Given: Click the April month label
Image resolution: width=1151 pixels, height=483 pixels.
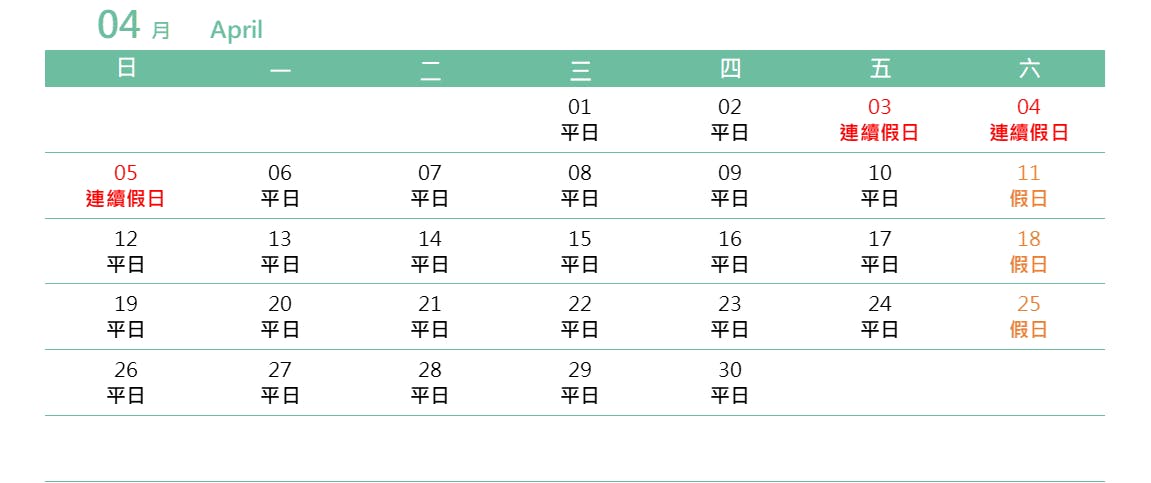Looking at the screenshot, I should tap(236, 30).
